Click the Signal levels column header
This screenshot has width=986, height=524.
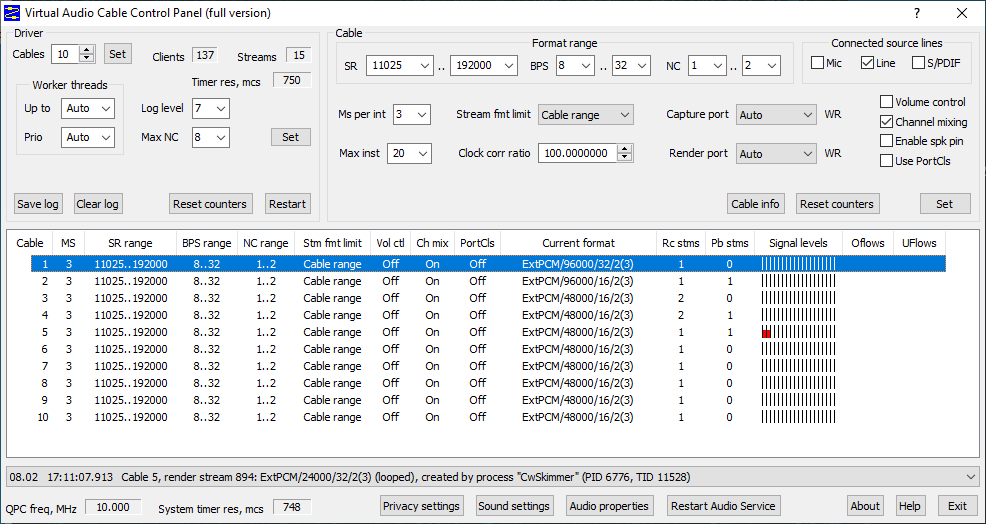pyautogui.click(x=798, y=243)
